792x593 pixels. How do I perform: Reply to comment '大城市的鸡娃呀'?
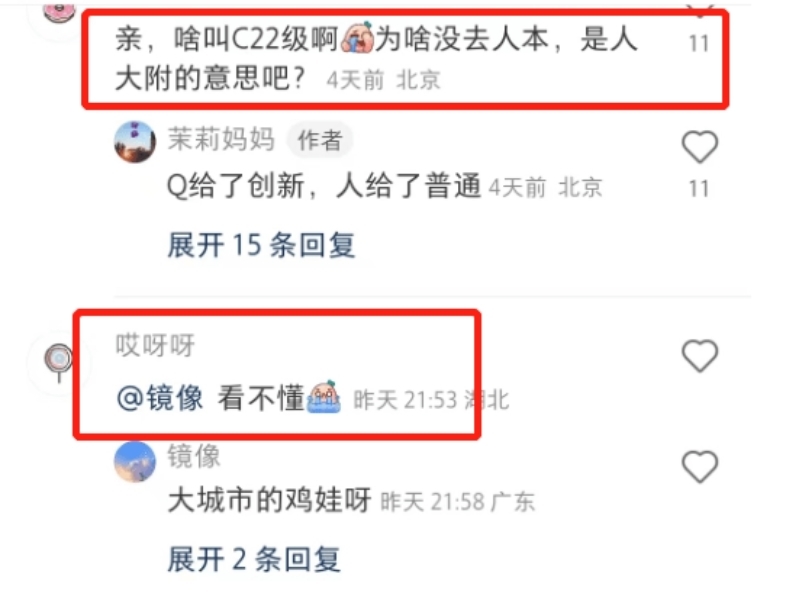270,500
